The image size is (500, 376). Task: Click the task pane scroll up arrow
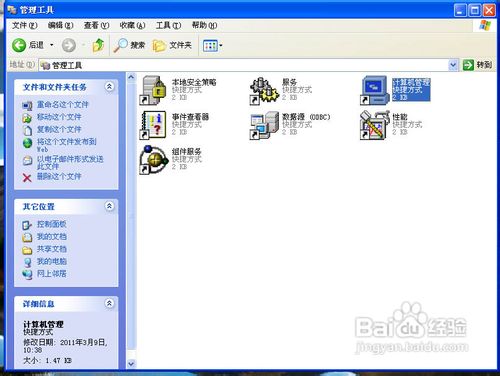[131, 77]
